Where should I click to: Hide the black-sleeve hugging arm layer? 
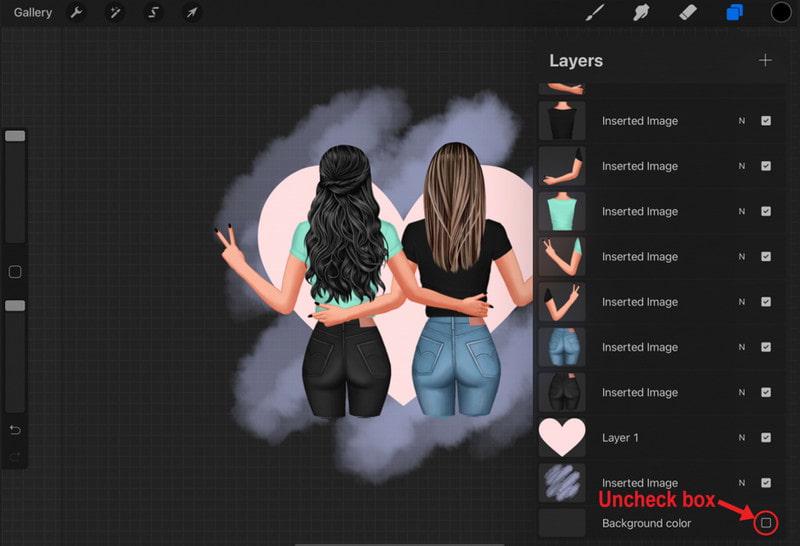pyautogui.click(x=766, y=166)
